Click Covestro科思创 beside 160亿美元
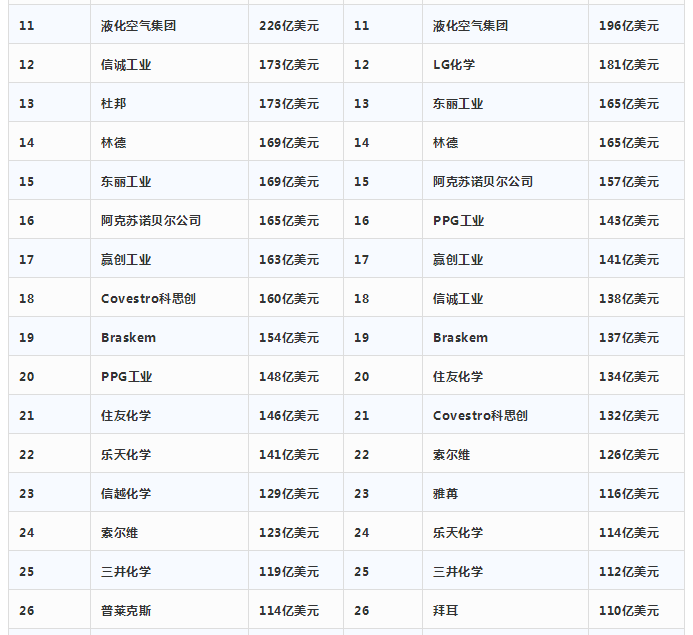 [x=148, y=299]
